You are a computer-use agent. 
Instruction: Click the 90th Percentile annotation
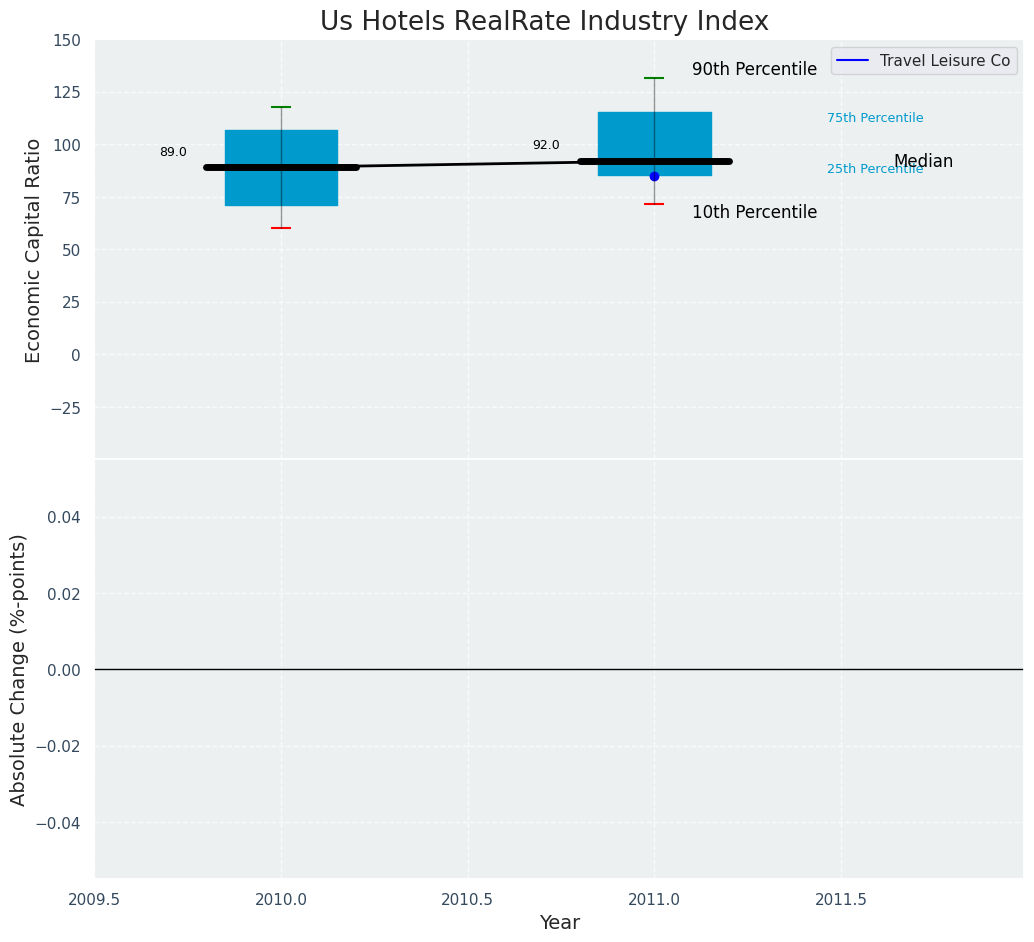(754, 69)
